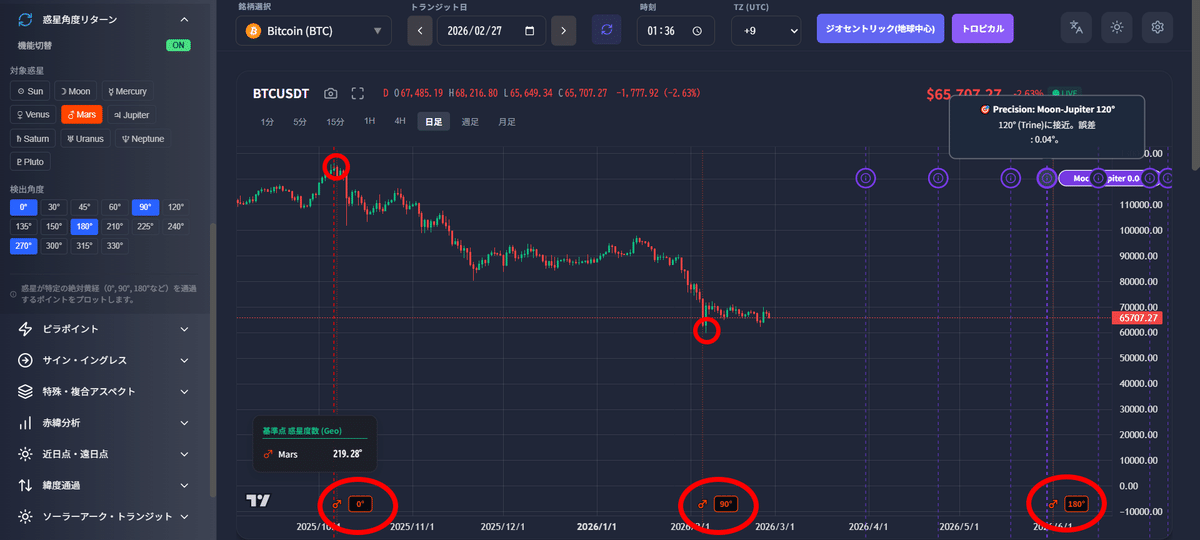Deselect the highlighted Mars planet button

coord(82,115)
